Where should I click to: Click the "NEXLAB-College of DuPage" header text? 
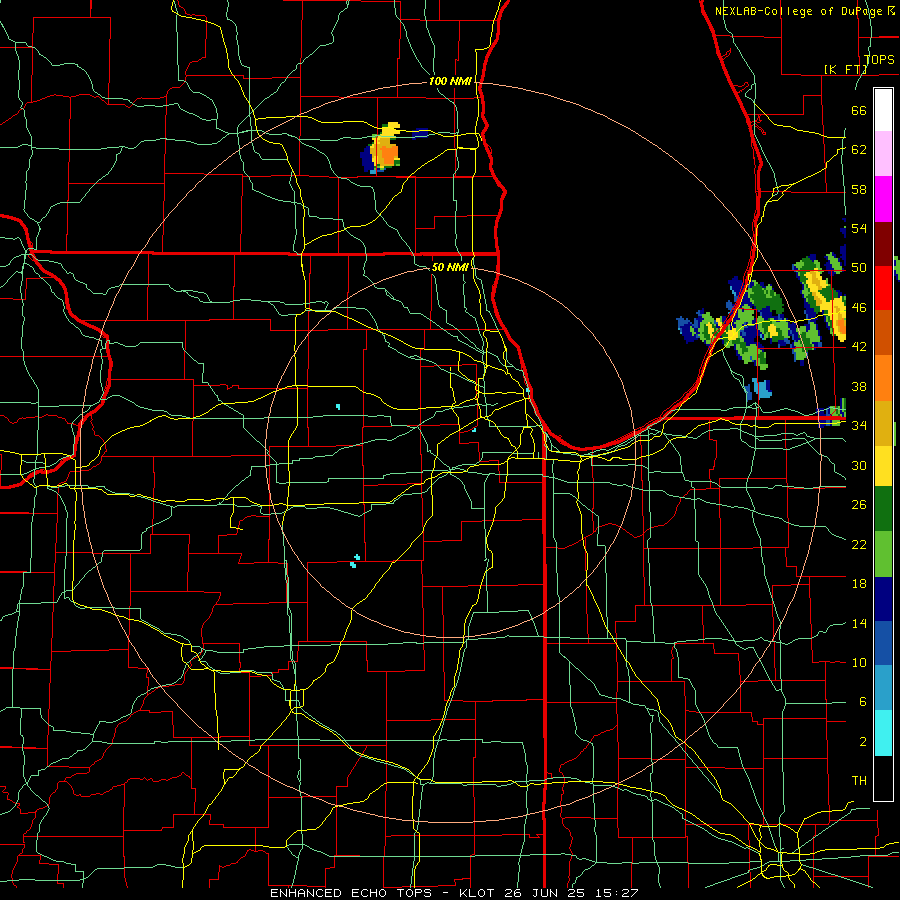(x=798, y=11)
